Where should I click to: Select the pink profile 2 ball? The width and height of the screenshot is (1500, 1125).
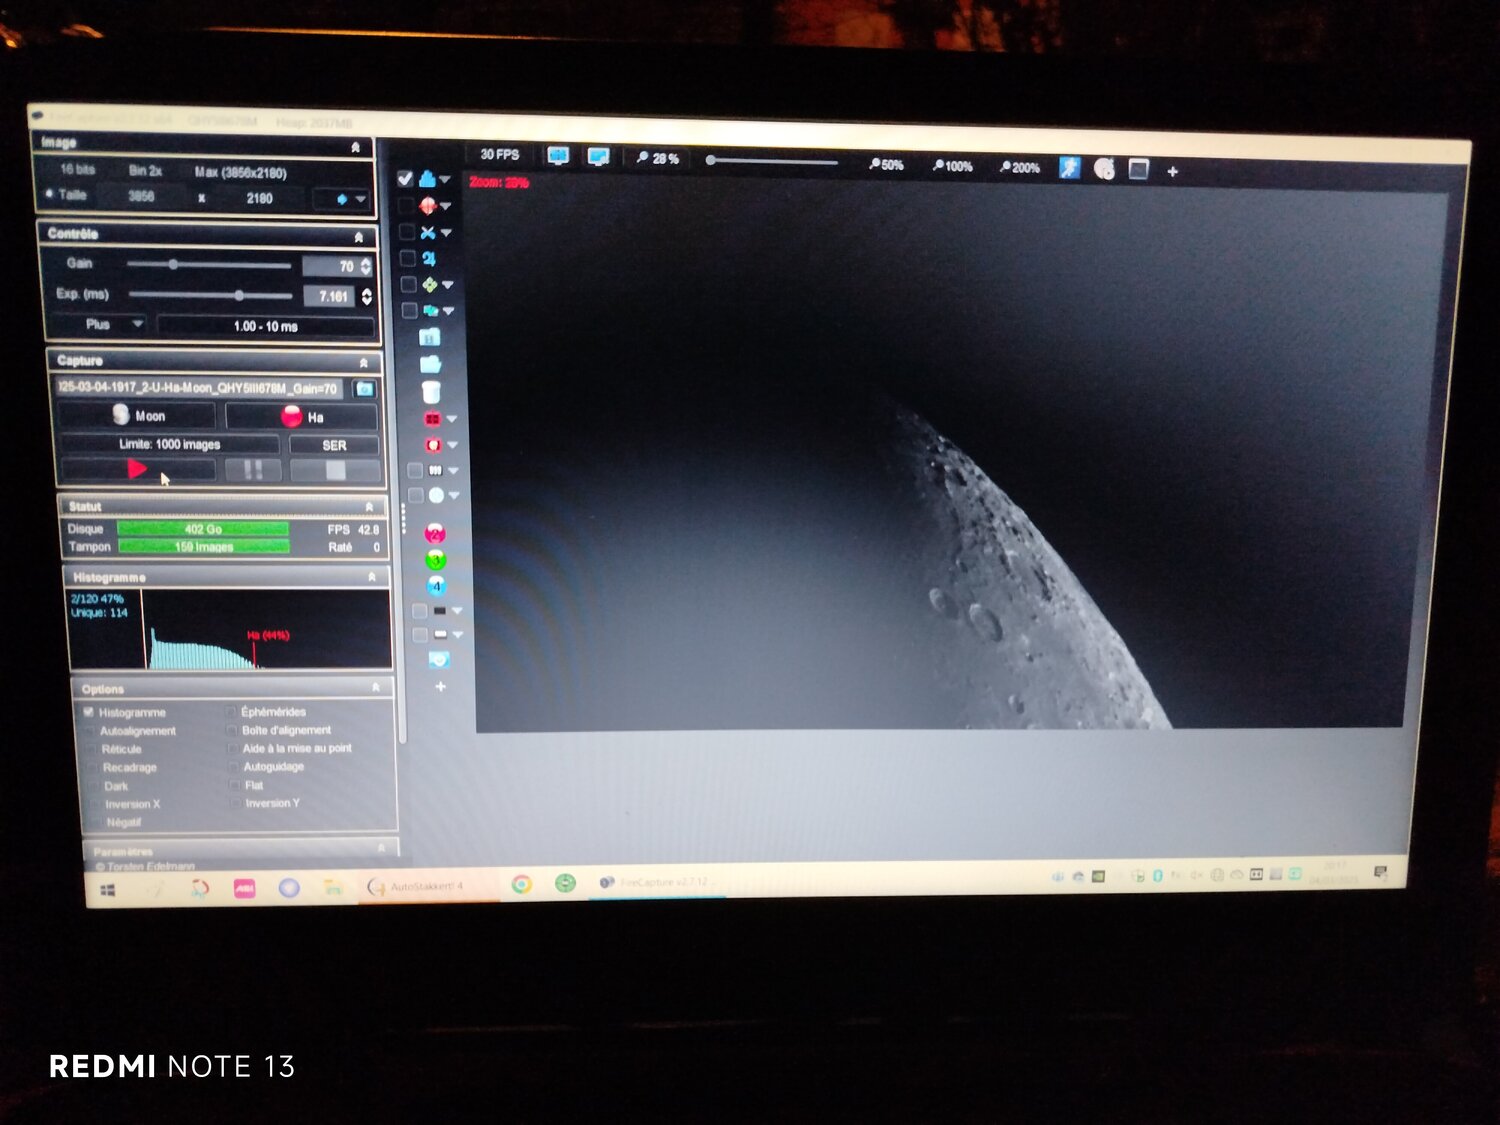tap(435, 533)
